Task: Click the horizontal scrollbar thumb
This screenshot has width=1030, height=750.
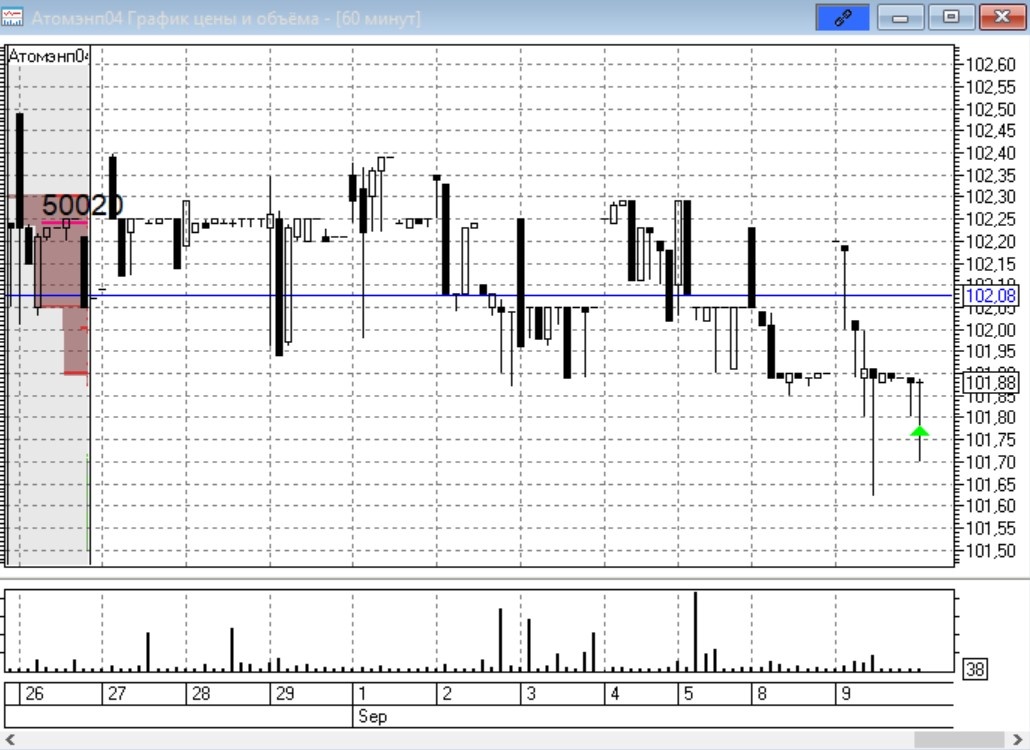Action: click(959, 740)
